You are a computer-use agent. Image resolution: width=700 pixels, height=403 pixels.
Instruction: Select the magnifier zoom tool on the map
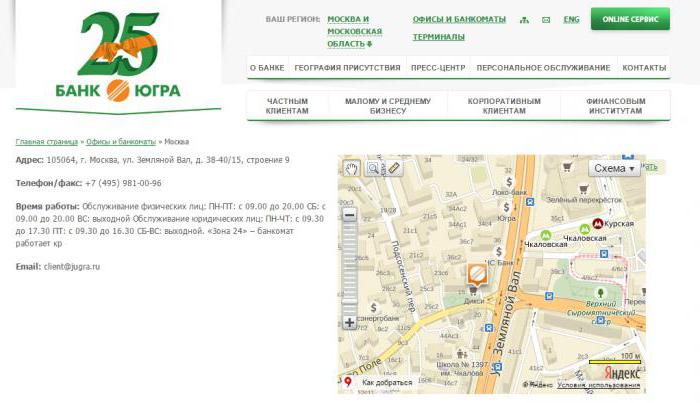click(373, 169)
